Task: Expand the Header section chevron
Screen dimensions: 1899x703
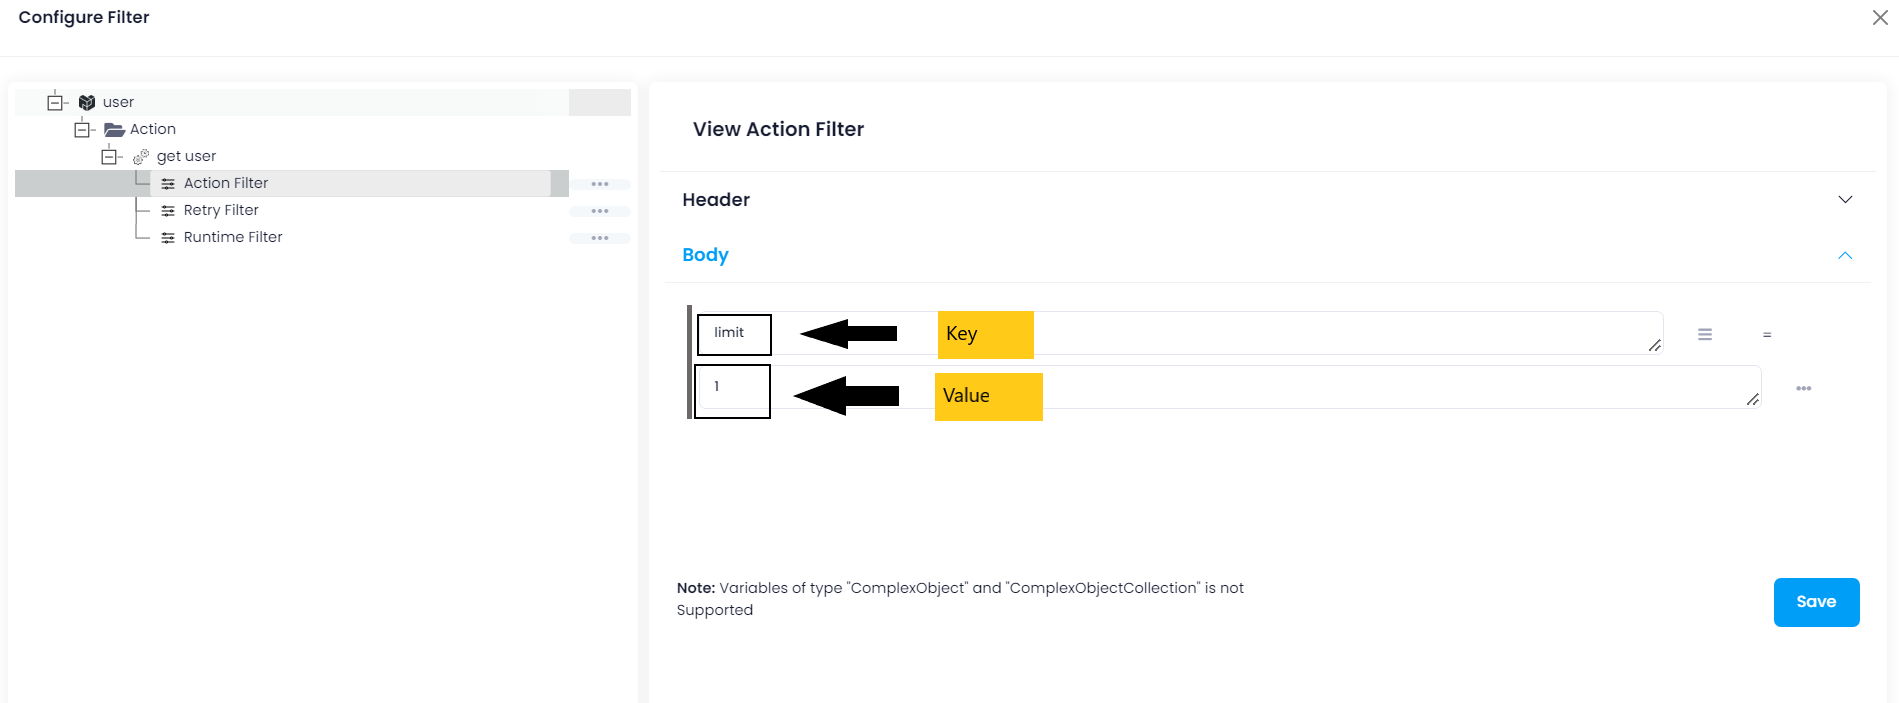Action: tap(1845, 200)
